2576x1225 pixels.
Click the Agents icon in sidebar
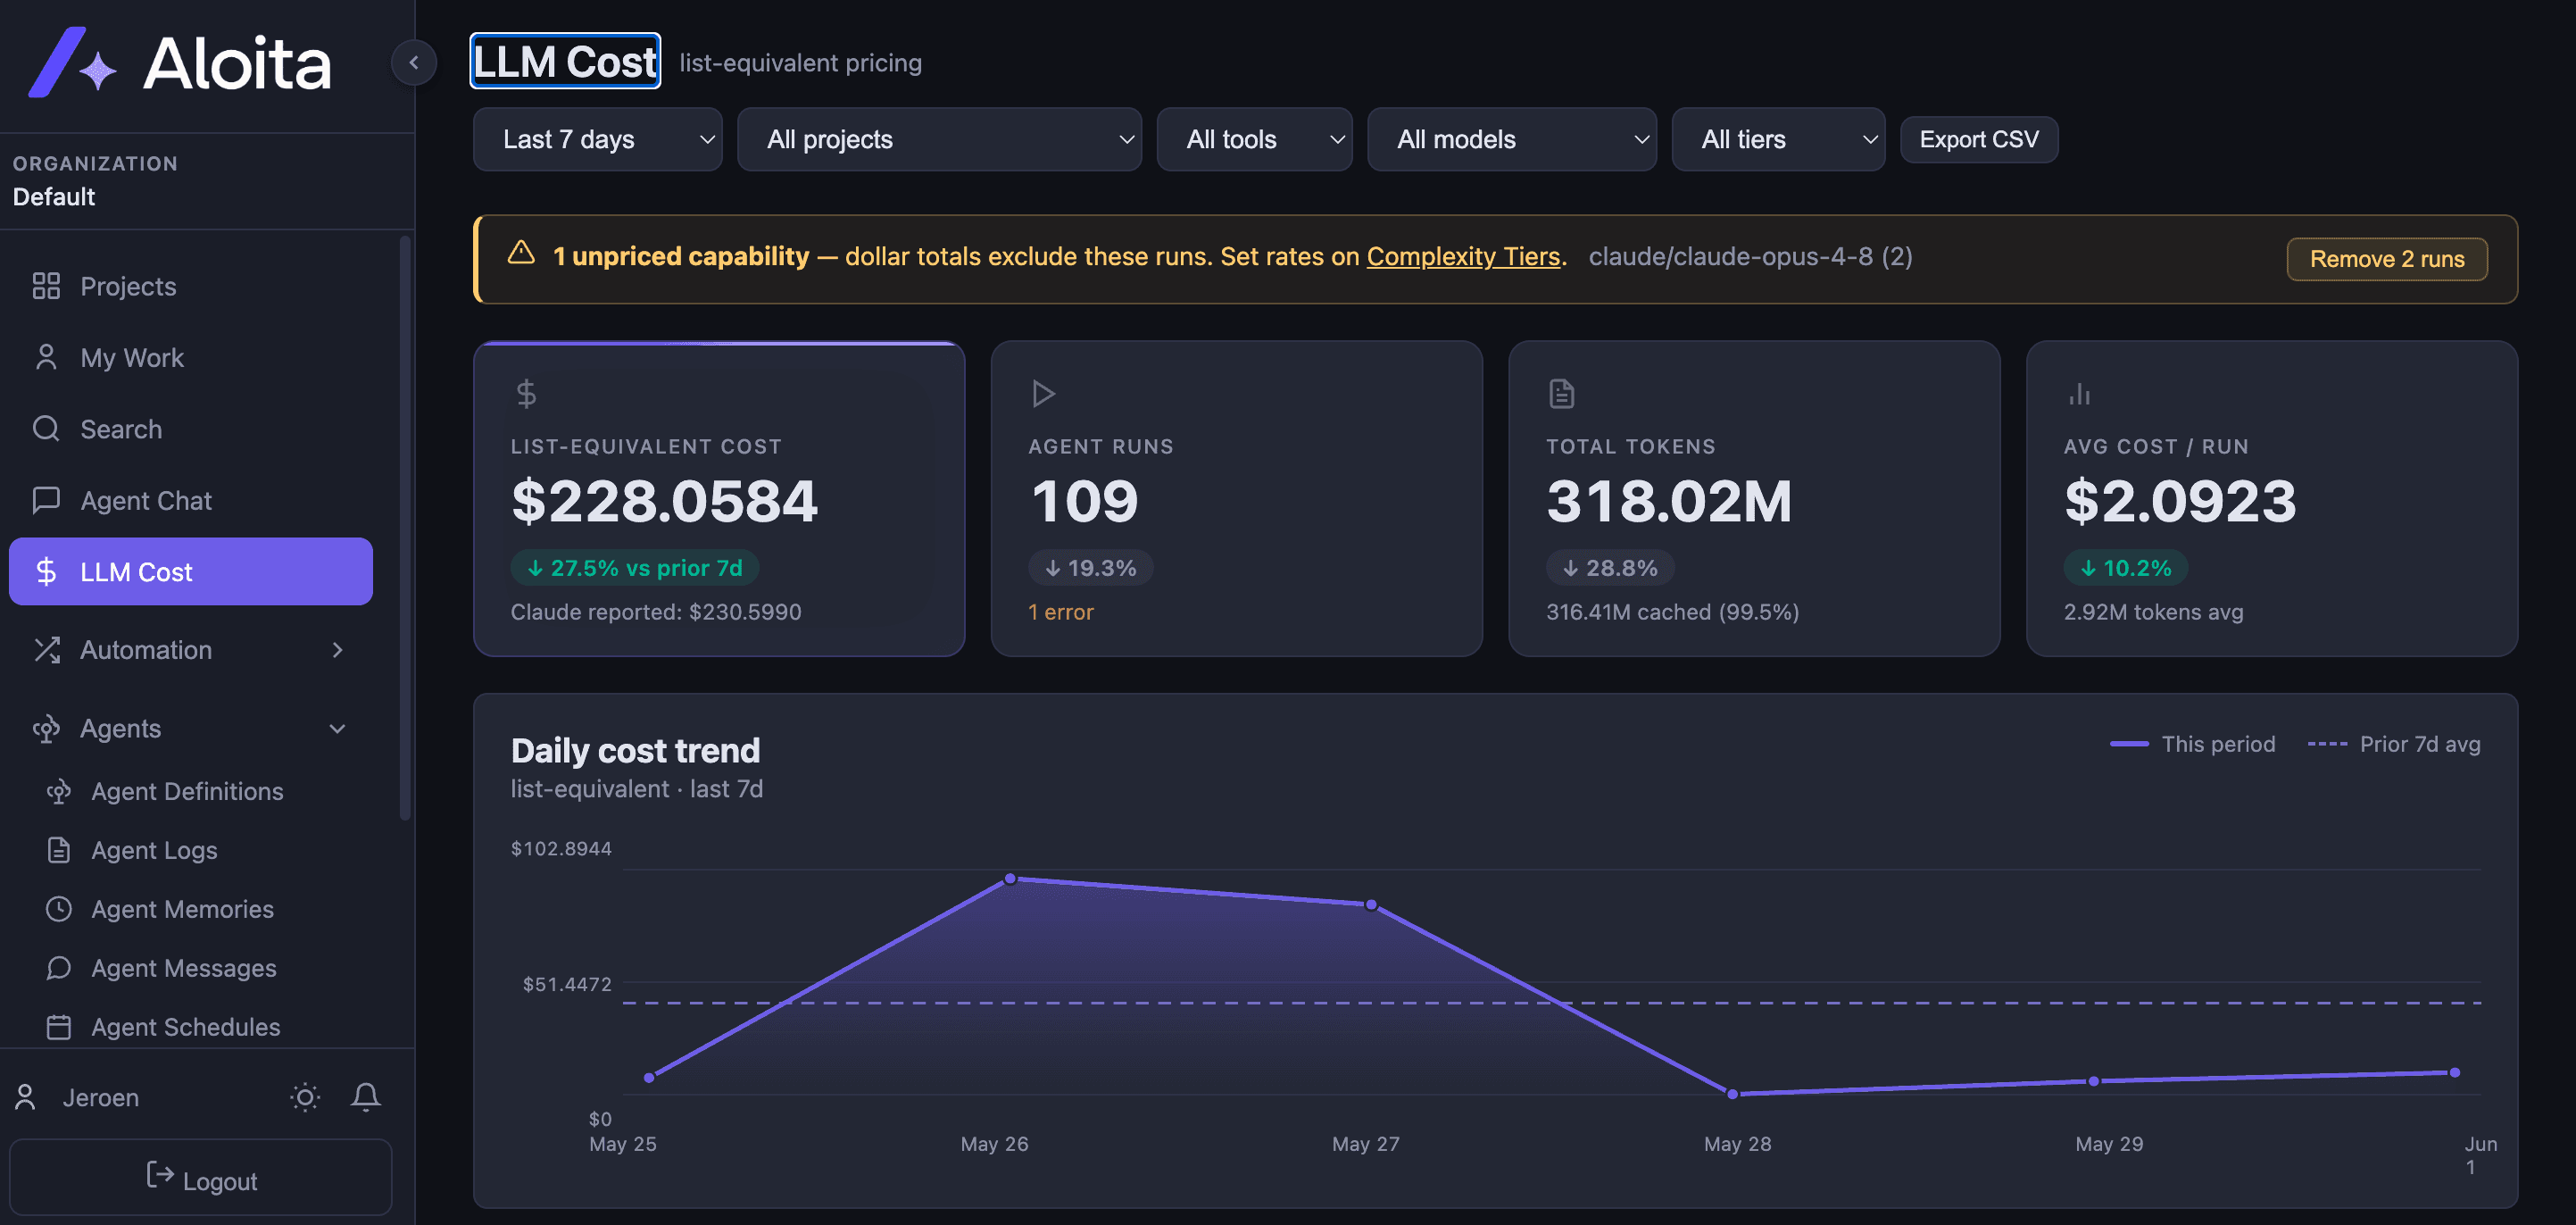[x=46, y=728]
